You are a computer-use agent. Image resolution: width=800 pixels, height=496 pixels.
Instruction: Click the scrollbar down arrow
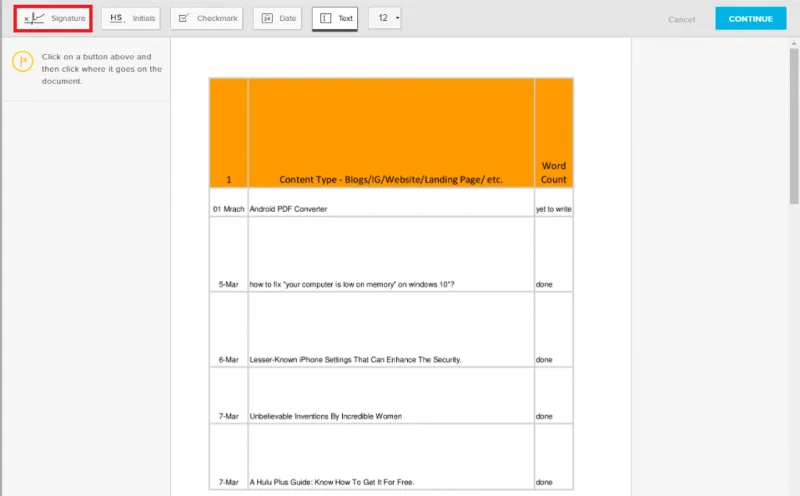794,490
